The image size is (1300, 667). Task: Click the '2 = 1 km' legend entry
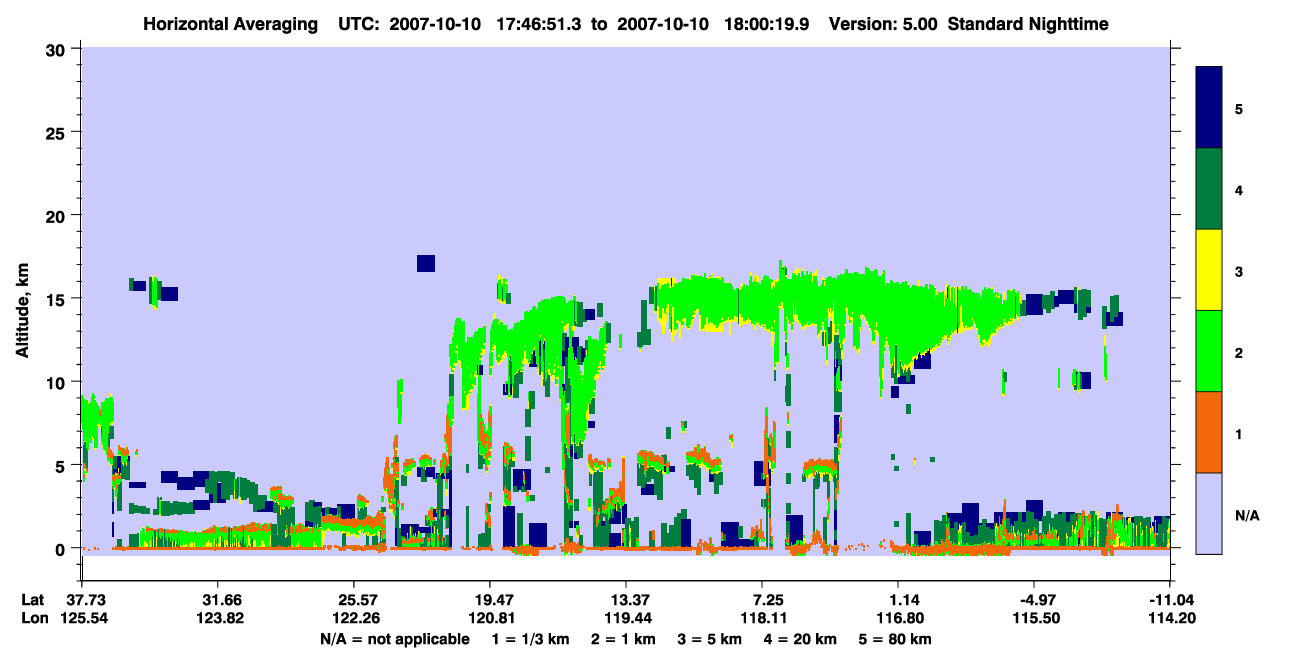pos(623,639)
